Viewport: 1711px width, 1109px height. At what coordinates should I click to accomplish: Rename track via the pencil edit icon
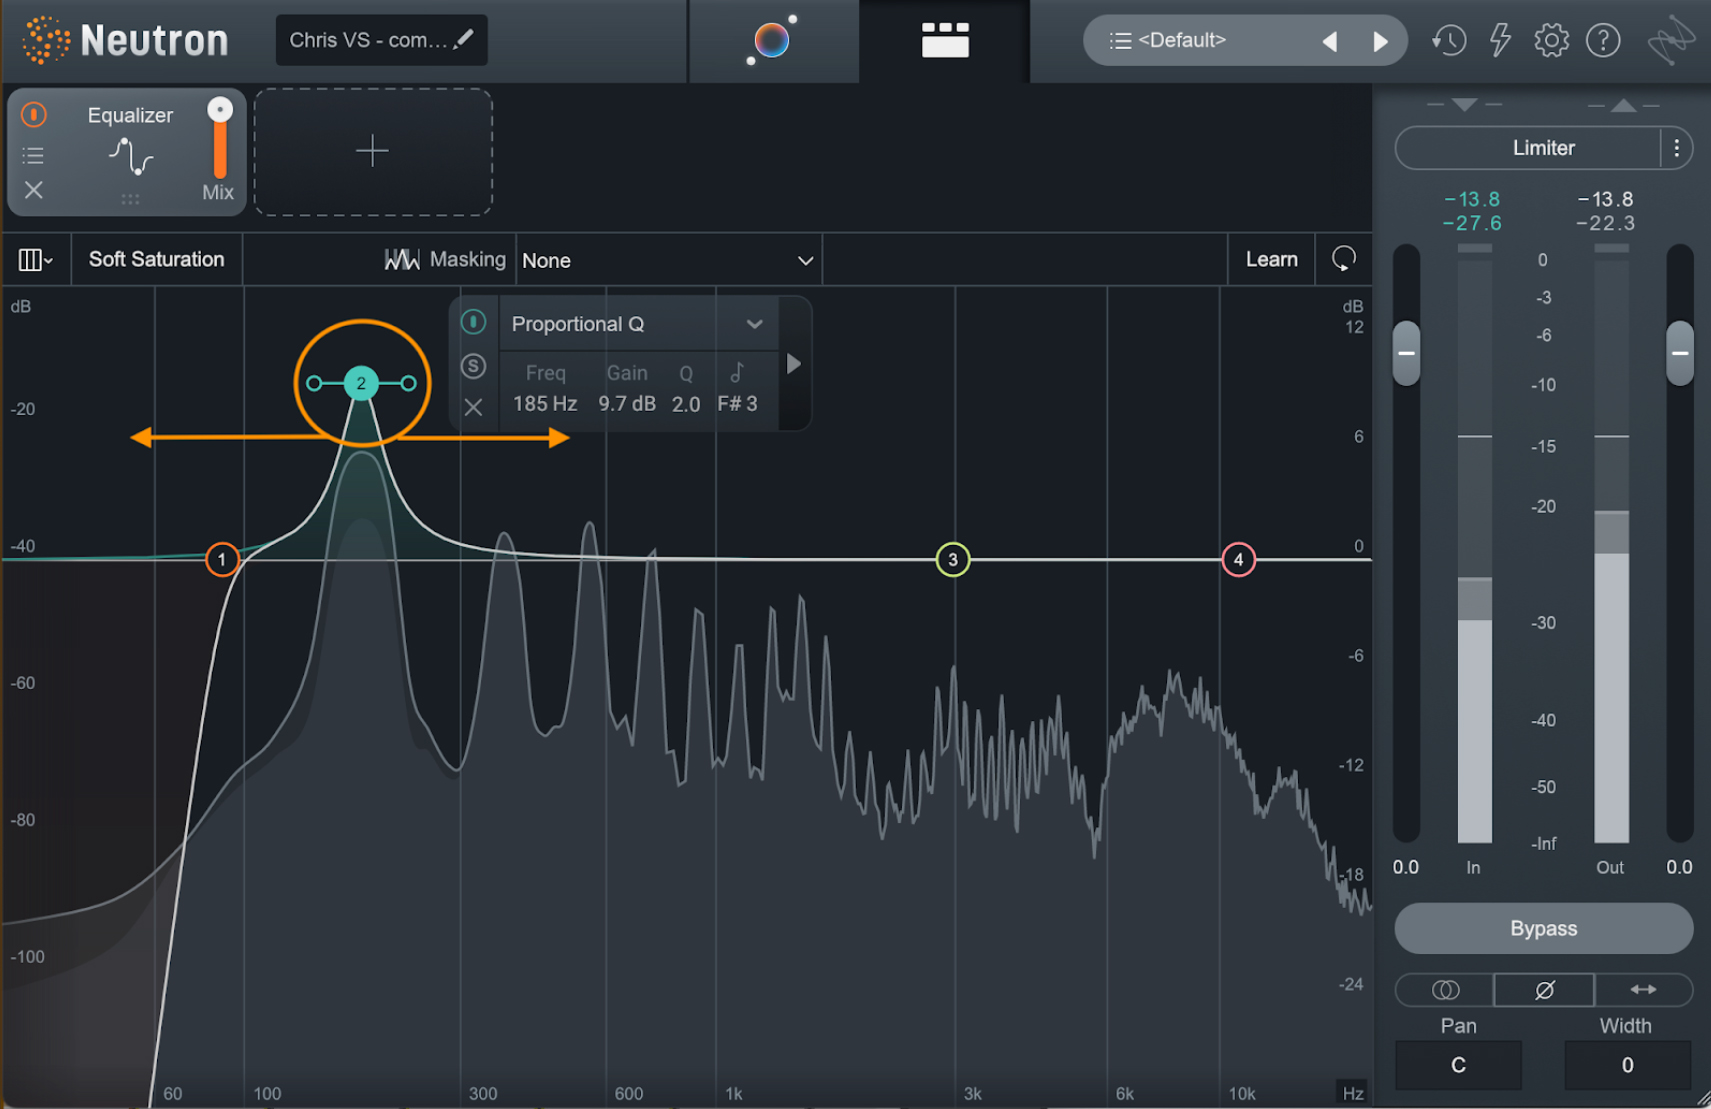point(463,39)
